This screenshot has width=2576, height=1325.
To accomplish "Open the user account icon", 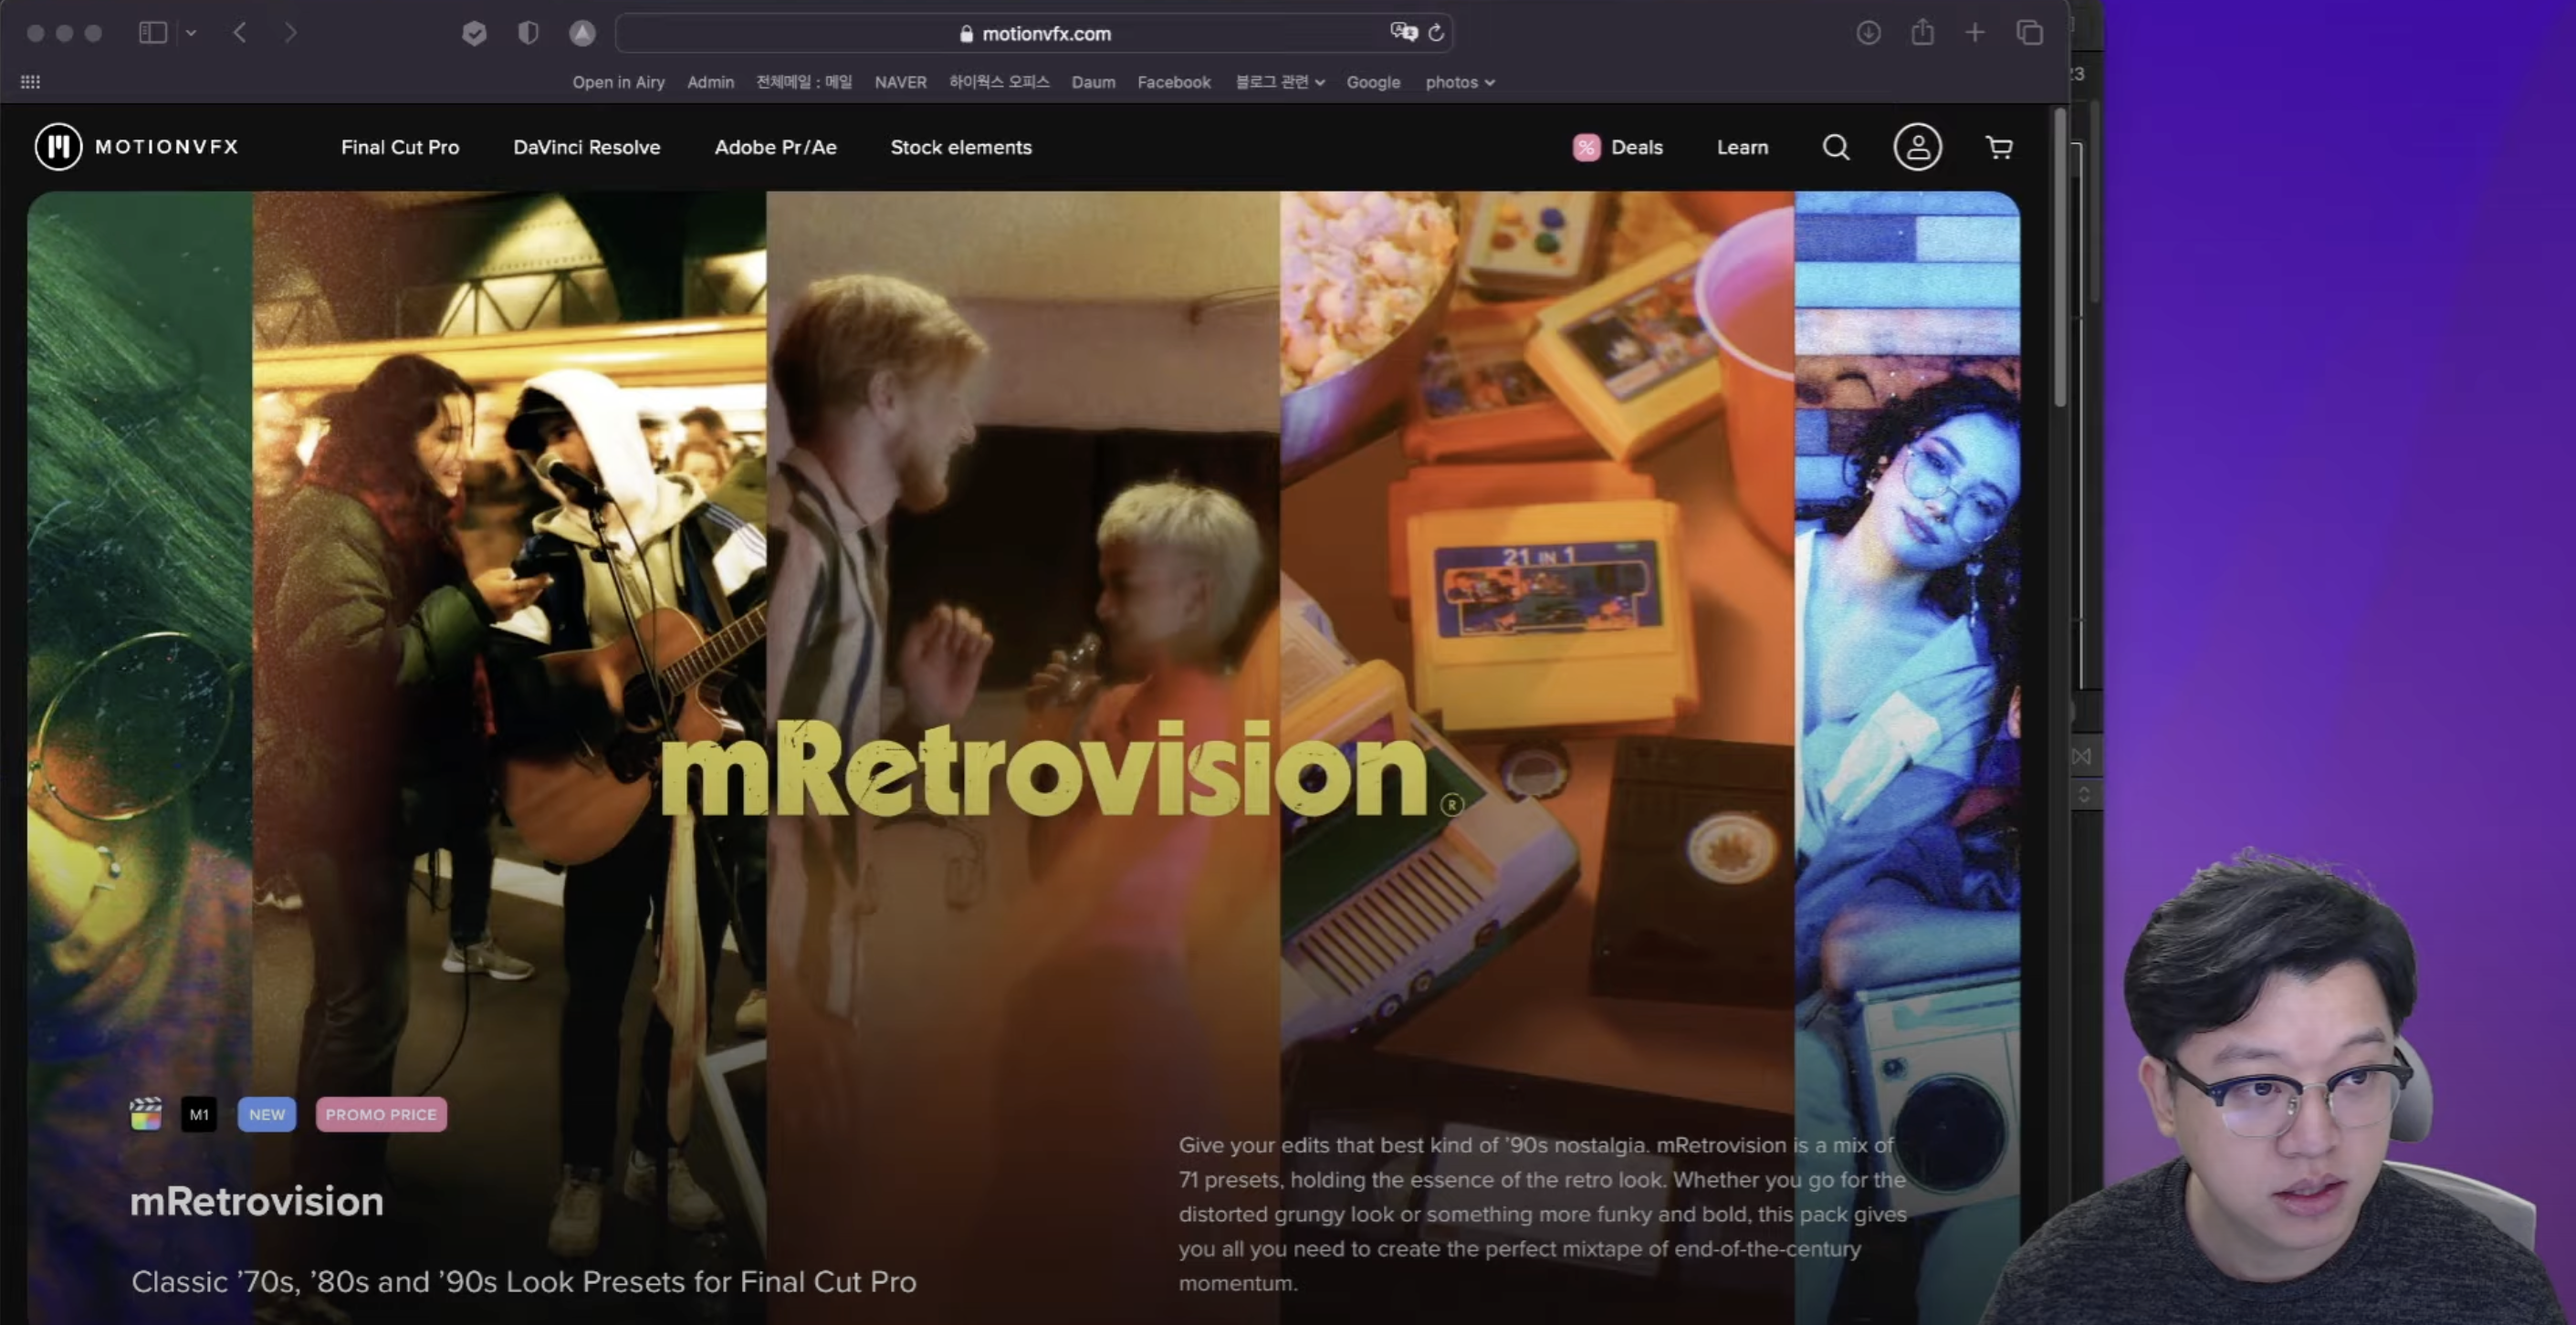I will (1917, 147).
